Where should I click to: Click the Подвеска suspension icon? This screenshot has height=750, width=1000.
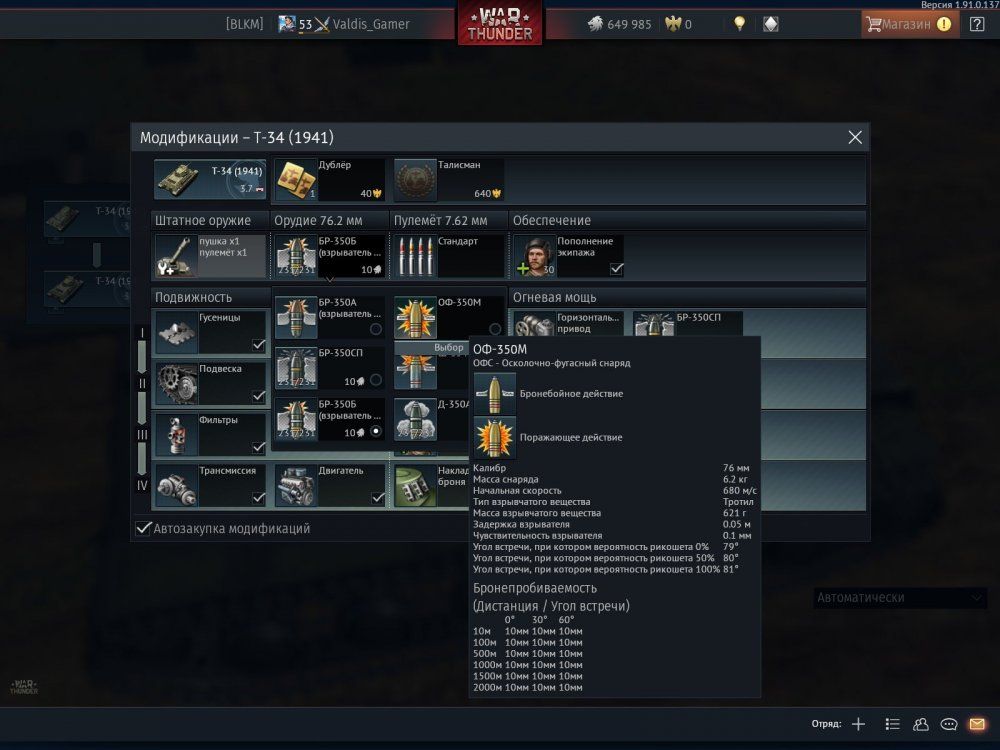point(175,383)
